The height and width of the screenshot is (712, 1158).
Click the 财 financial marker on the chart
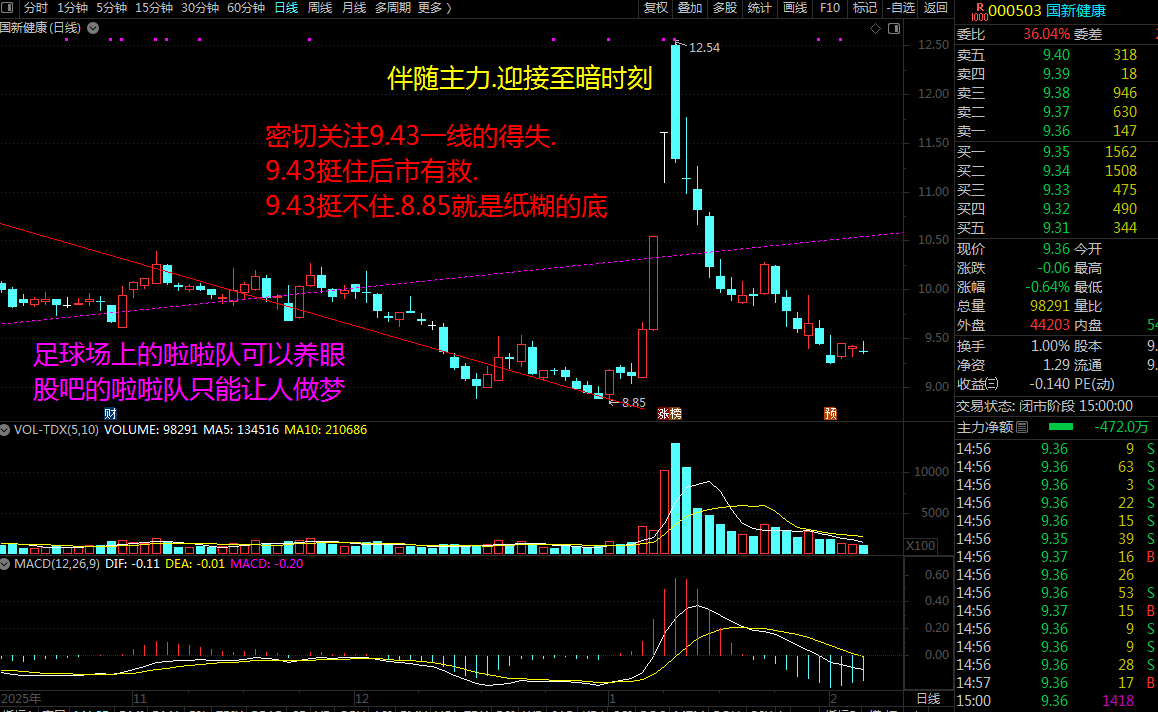pos(110,414)
